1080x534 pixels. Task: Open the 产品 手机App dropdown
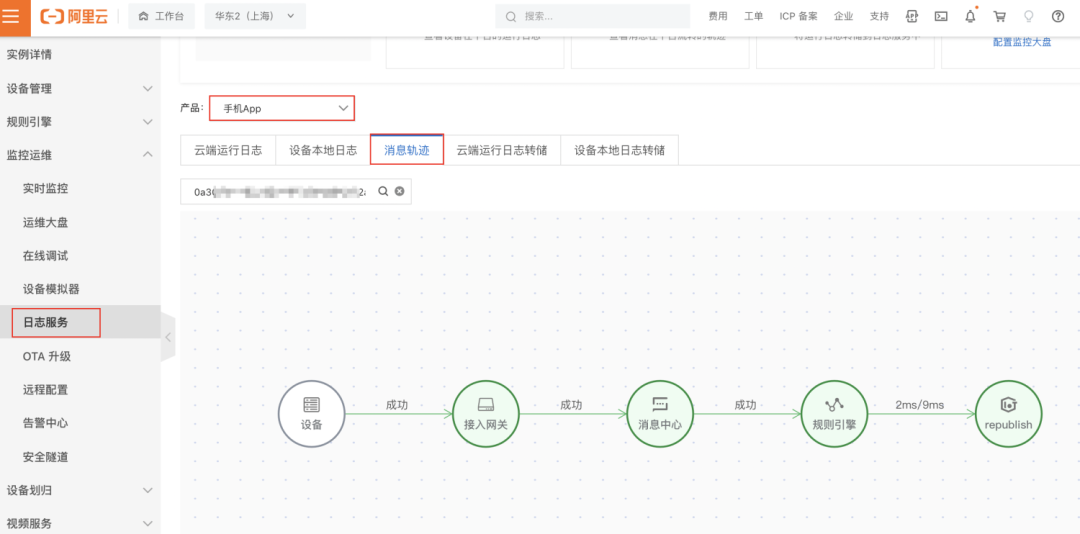tap(282, 108)
